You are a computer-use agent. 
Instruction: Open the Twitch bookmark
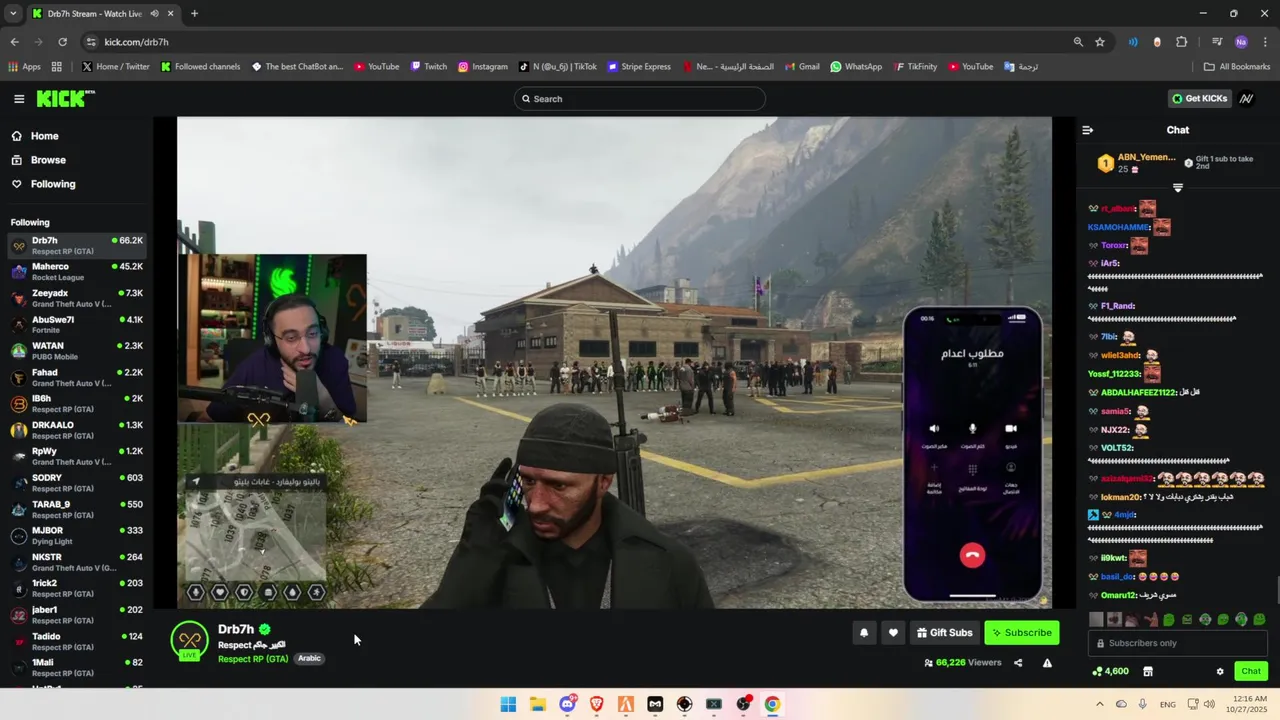click(x=427, y=67)
